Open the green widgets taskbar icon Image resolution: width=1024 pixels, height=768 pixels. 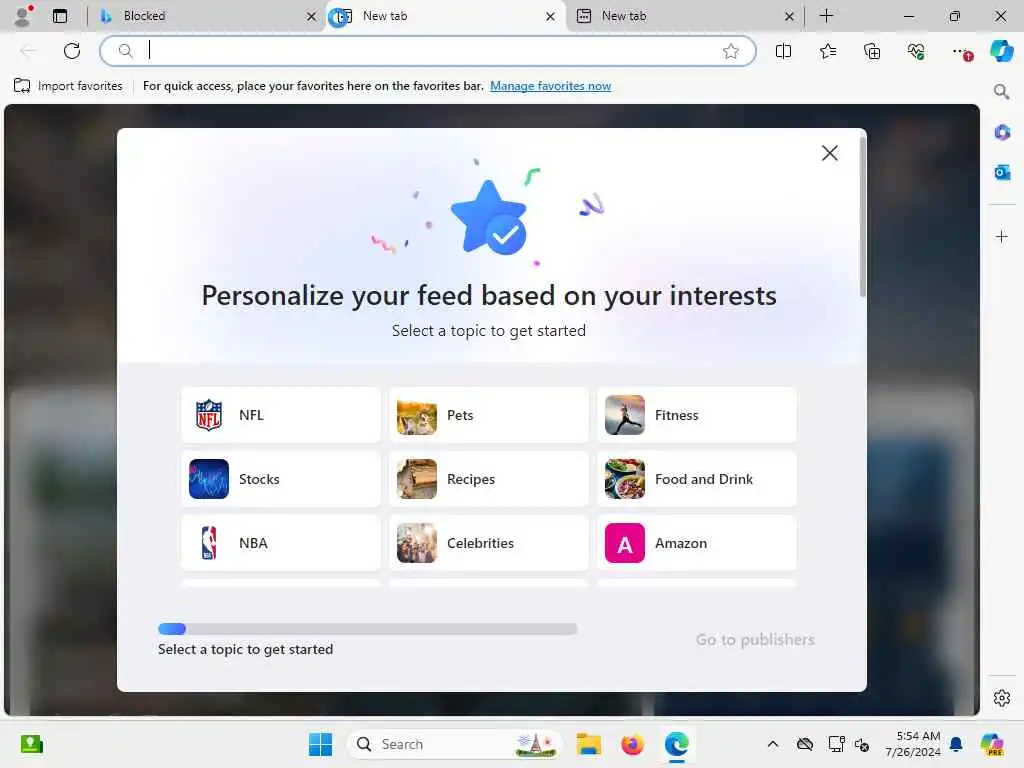point(31,744)
